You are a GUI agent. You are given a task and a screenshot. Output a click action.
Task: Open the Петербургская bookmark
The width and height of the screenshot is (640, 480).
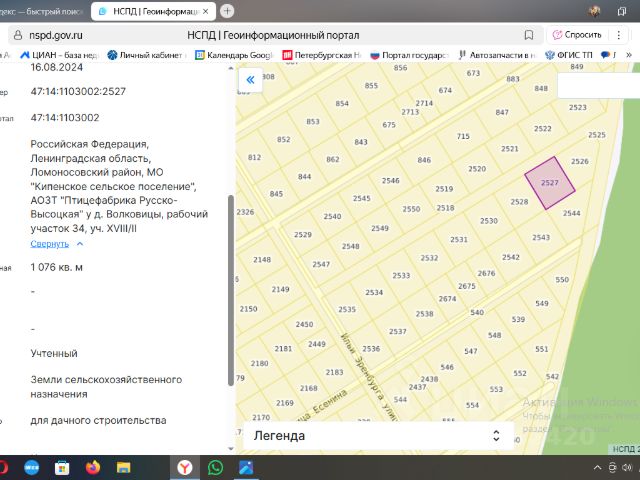[x=322, y=55]
